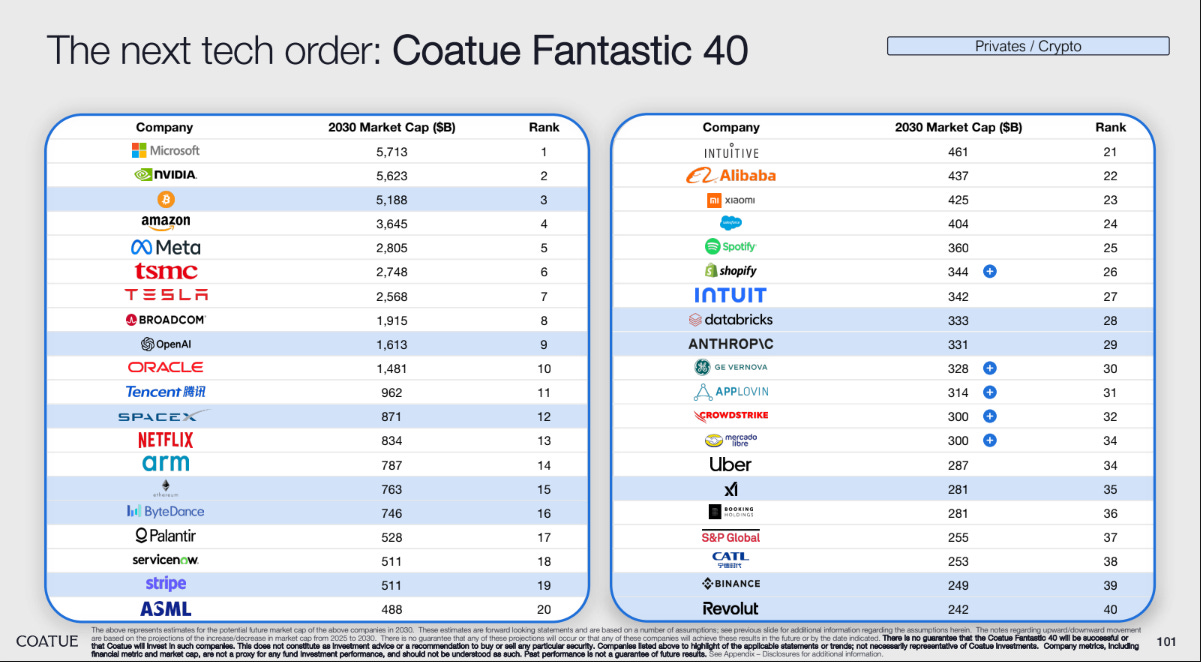Click the plus icon in GE Vernova row
The image size is (1201, 662).
pos(989,368)
